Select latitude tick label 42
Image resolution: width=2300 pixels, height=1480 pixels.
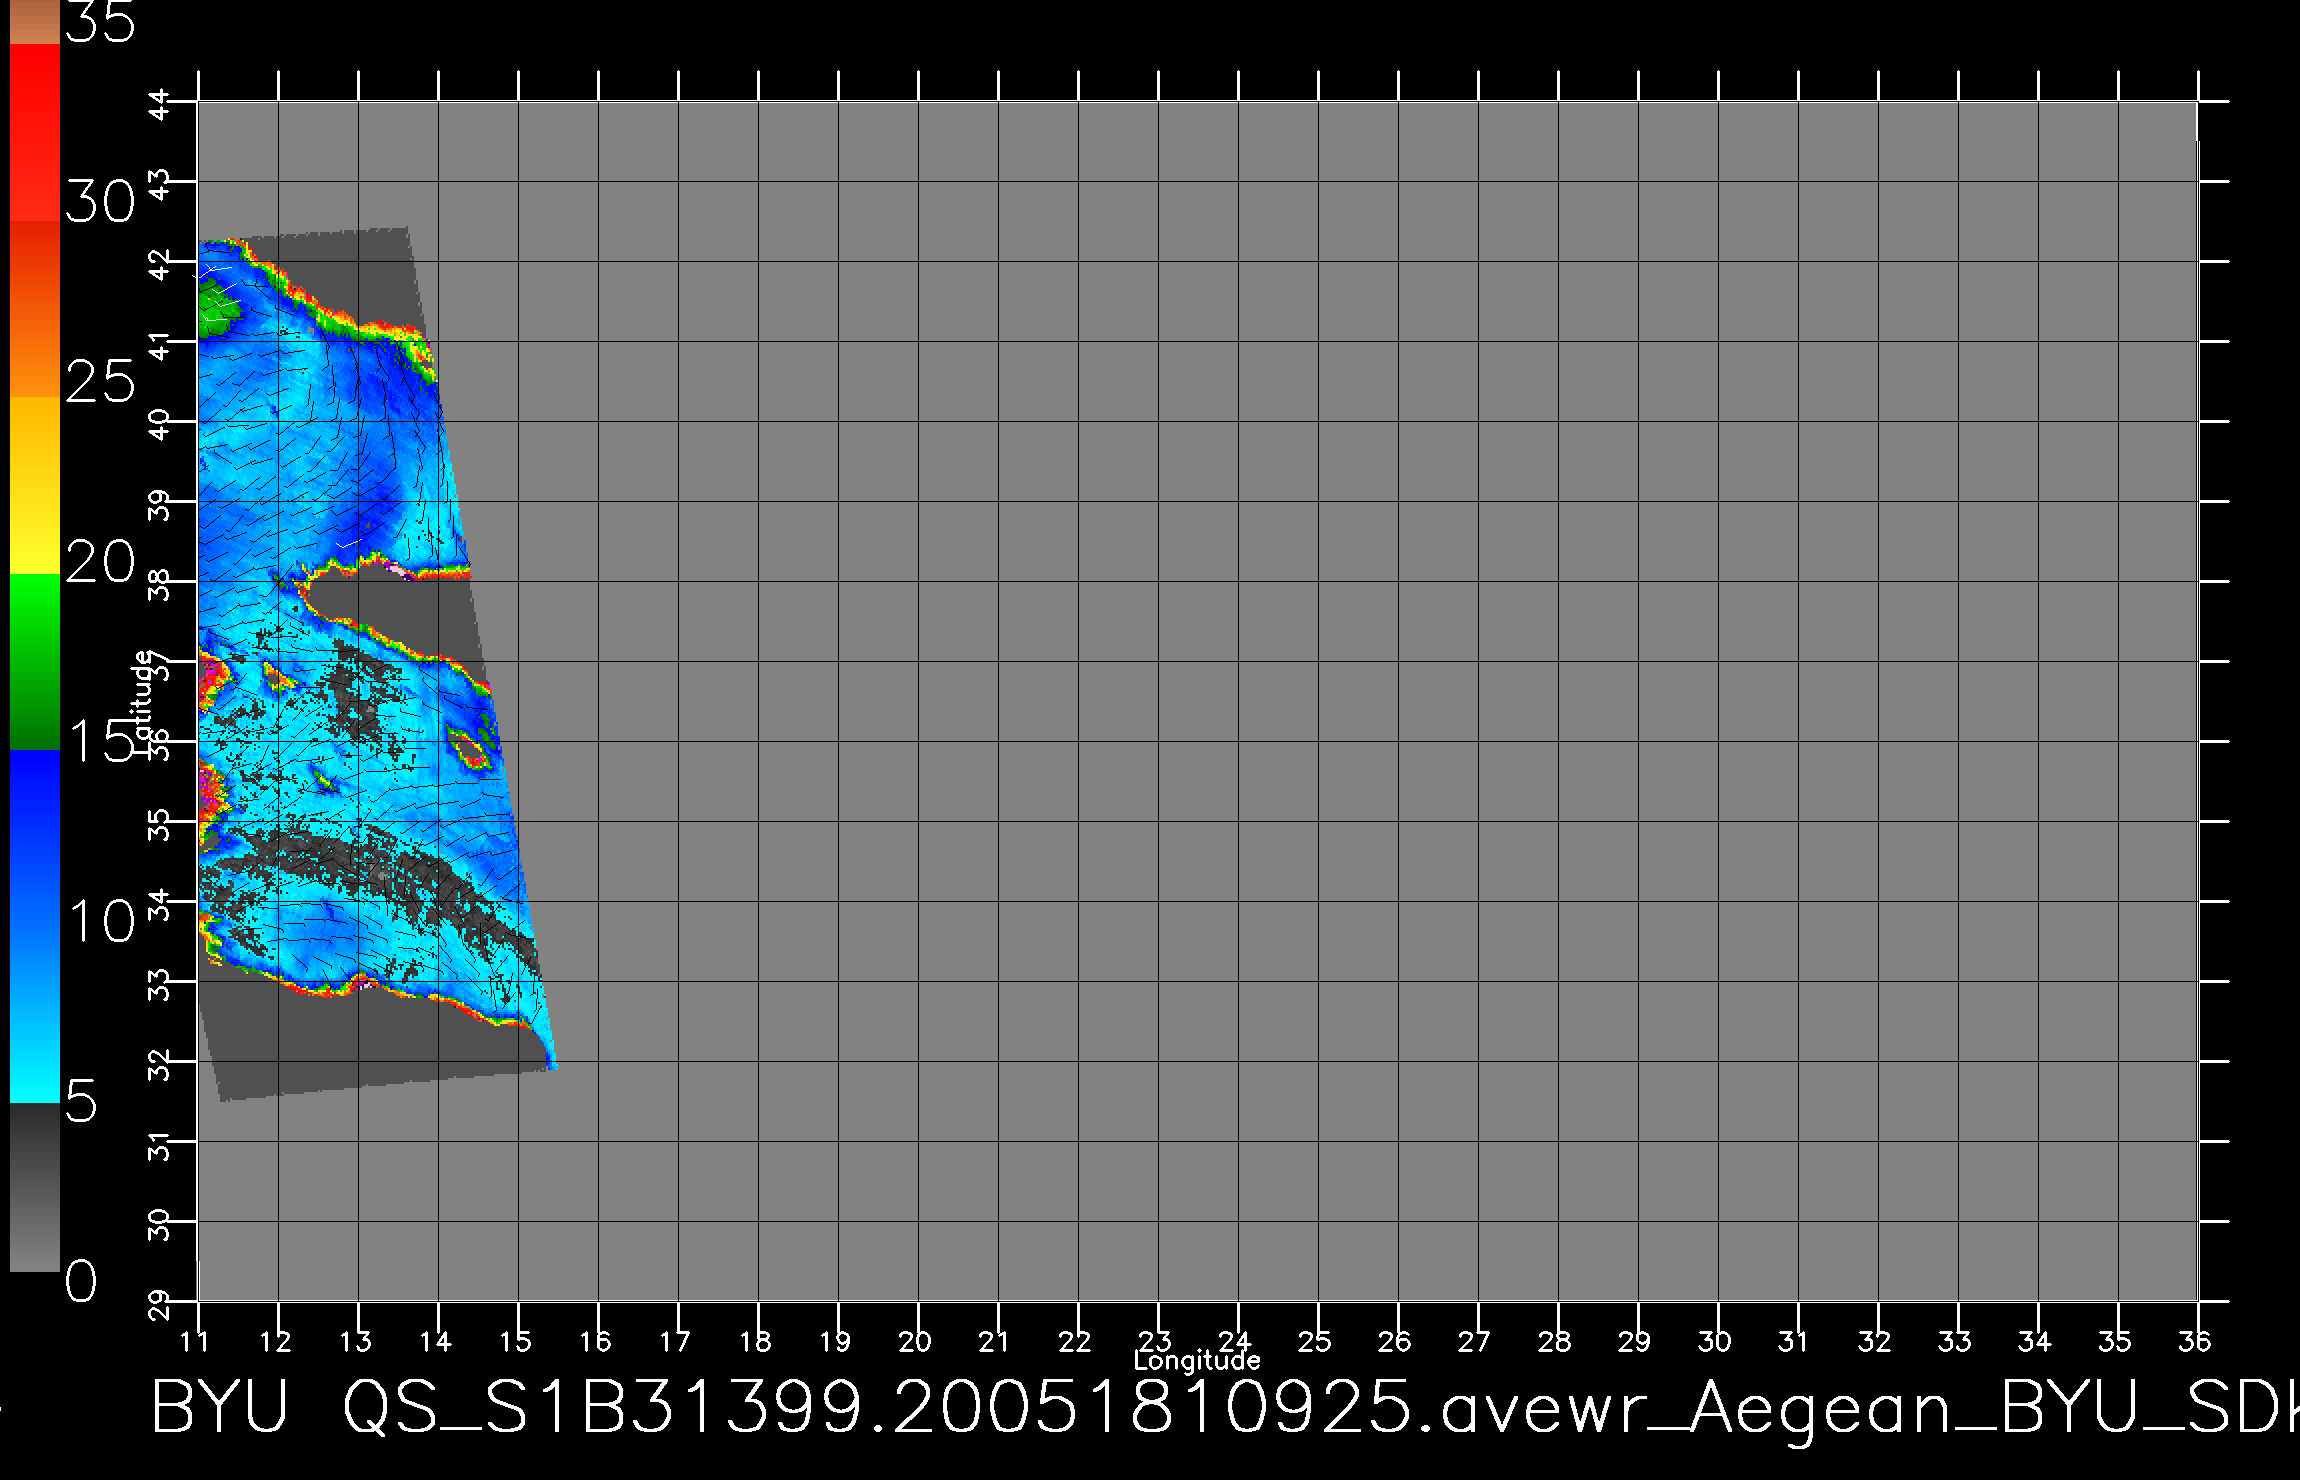point(160,265)
